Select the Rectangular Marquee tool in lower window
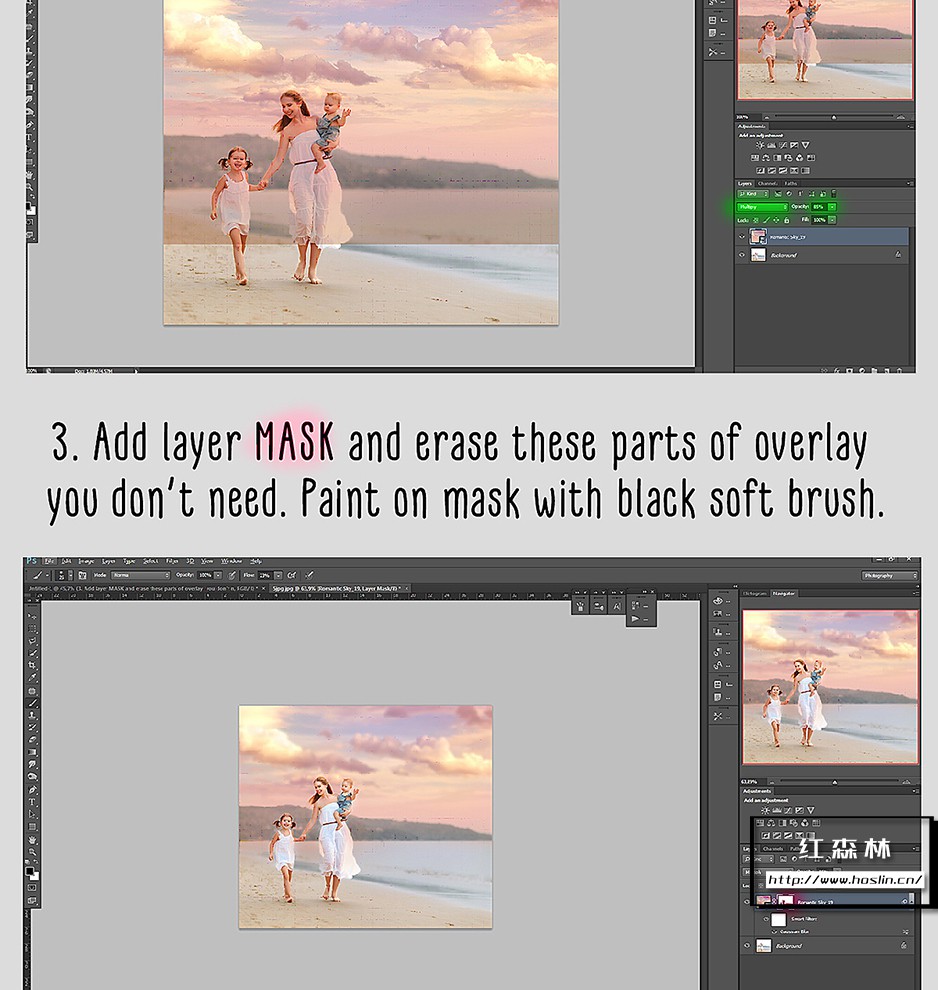This screenshot has height=990, width=938. point(32,629)
